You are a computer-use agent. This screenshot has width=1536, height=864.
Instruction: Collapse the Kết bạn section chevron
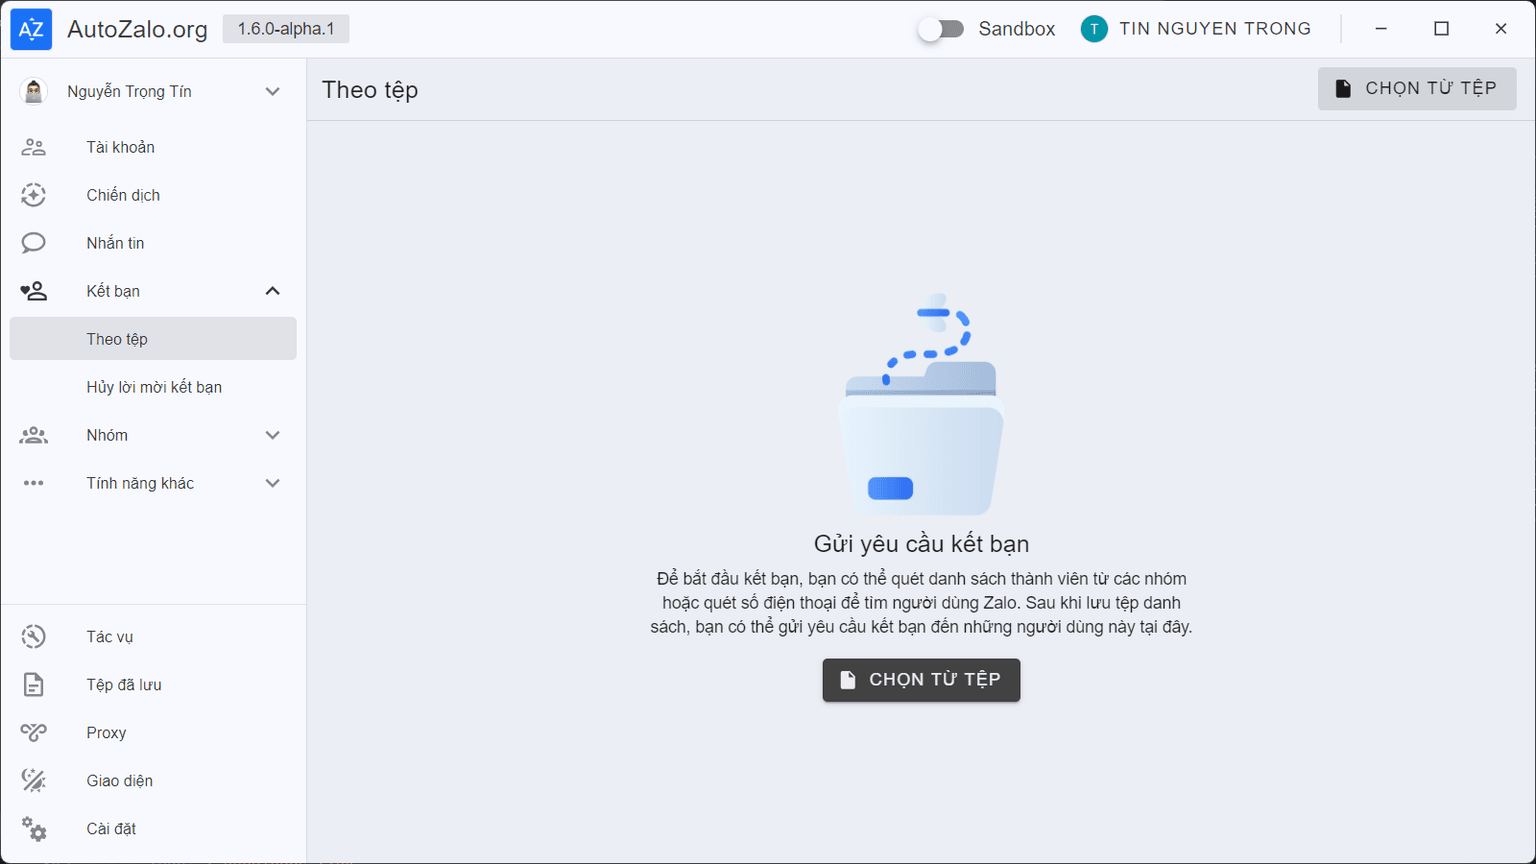pyautogui.click(x=272, y=291)
